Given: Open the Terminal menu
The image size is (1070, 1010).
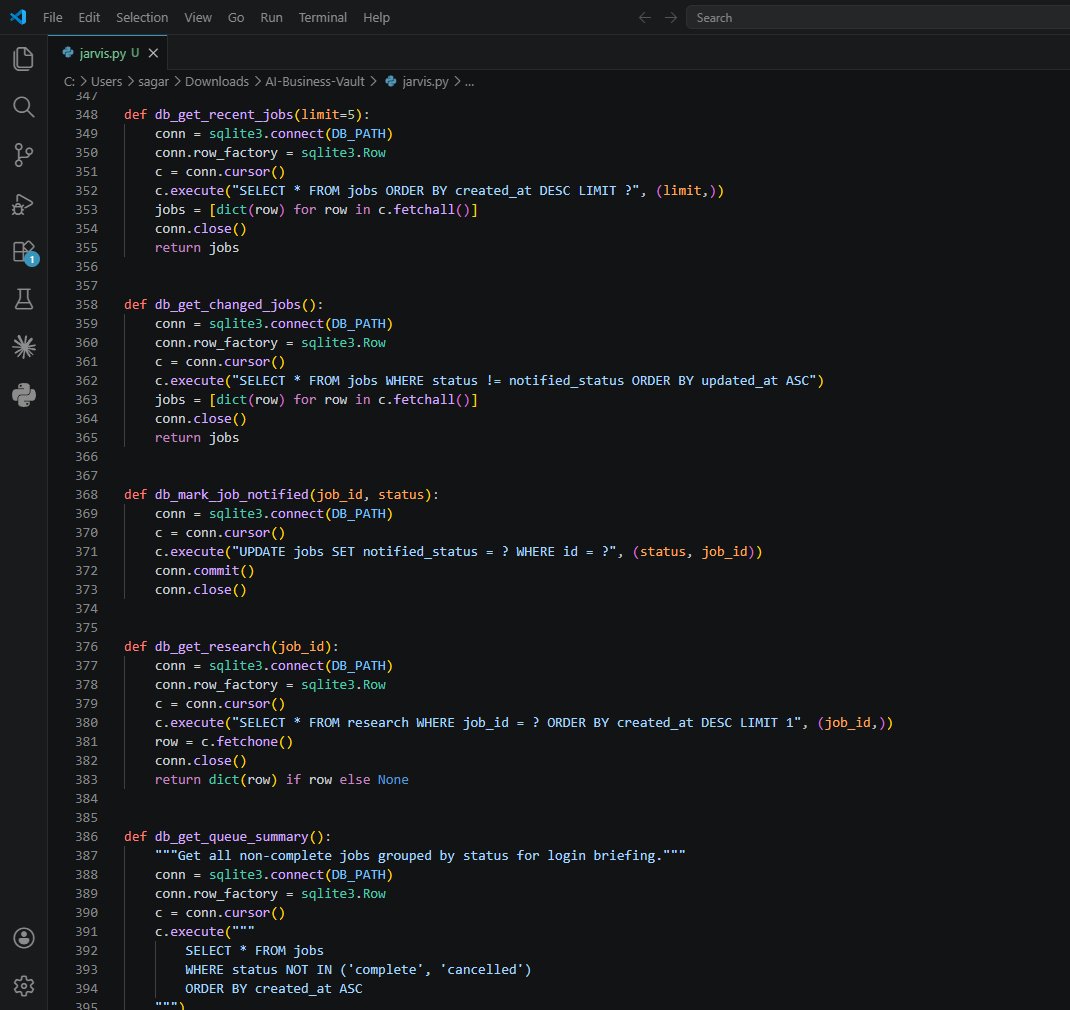Looking at the screenshot, I should [x=323, y=18].
